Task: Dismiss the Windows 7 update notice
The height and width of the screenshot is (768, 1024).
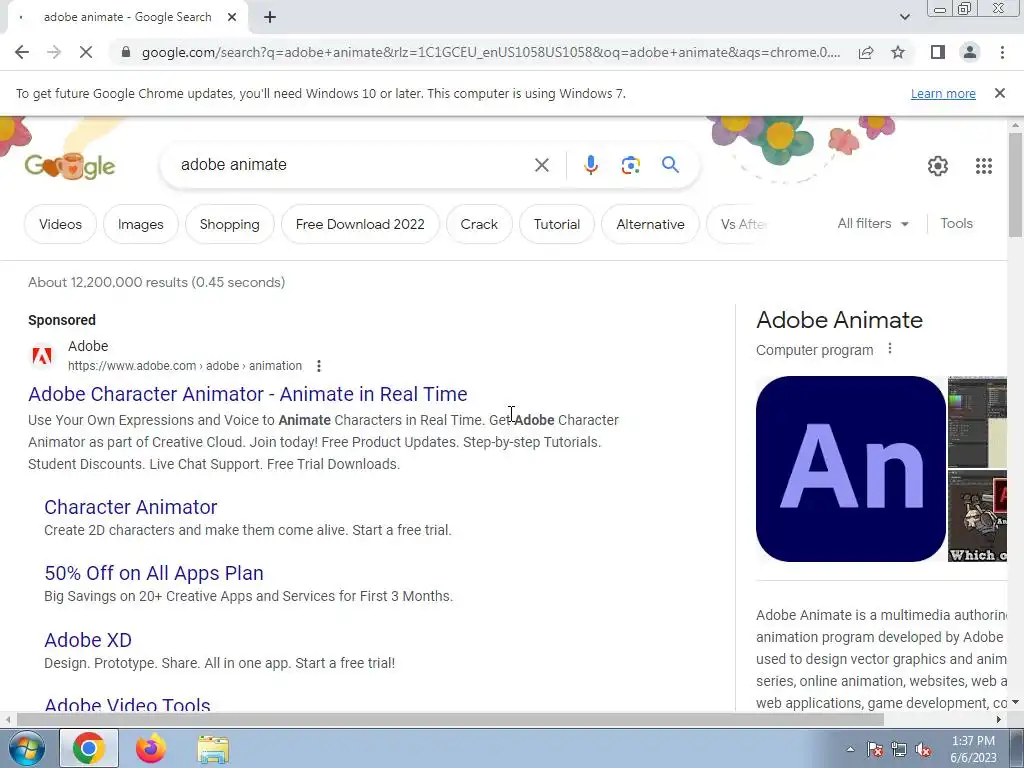Action: [x=999, y=93]
